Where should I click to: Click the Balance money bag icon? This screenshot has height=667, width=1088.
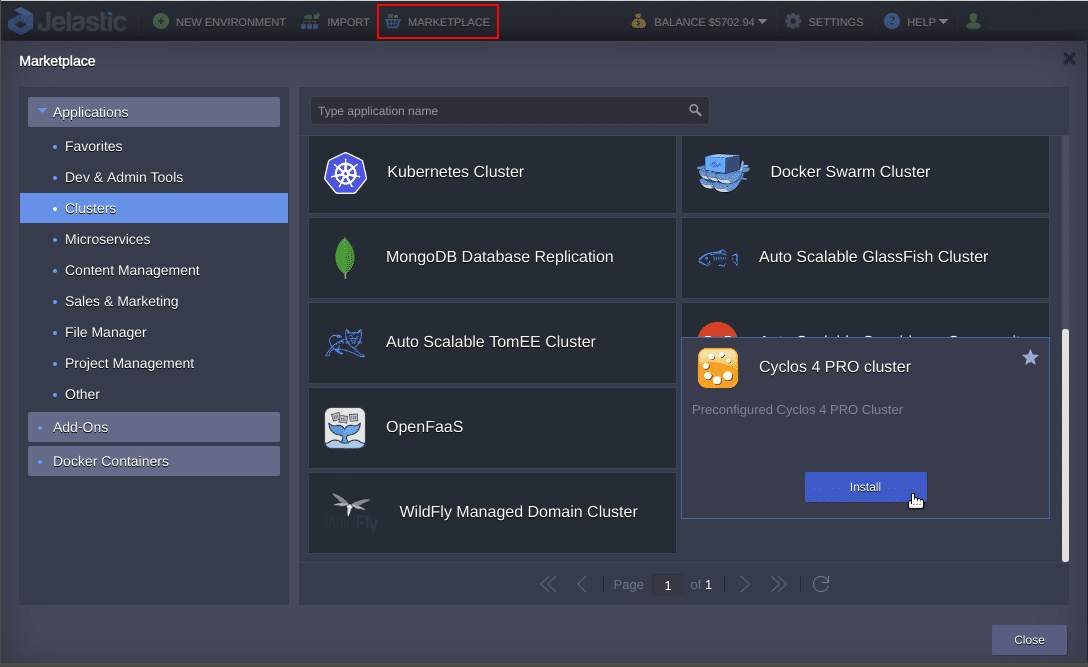click(638, 22)
